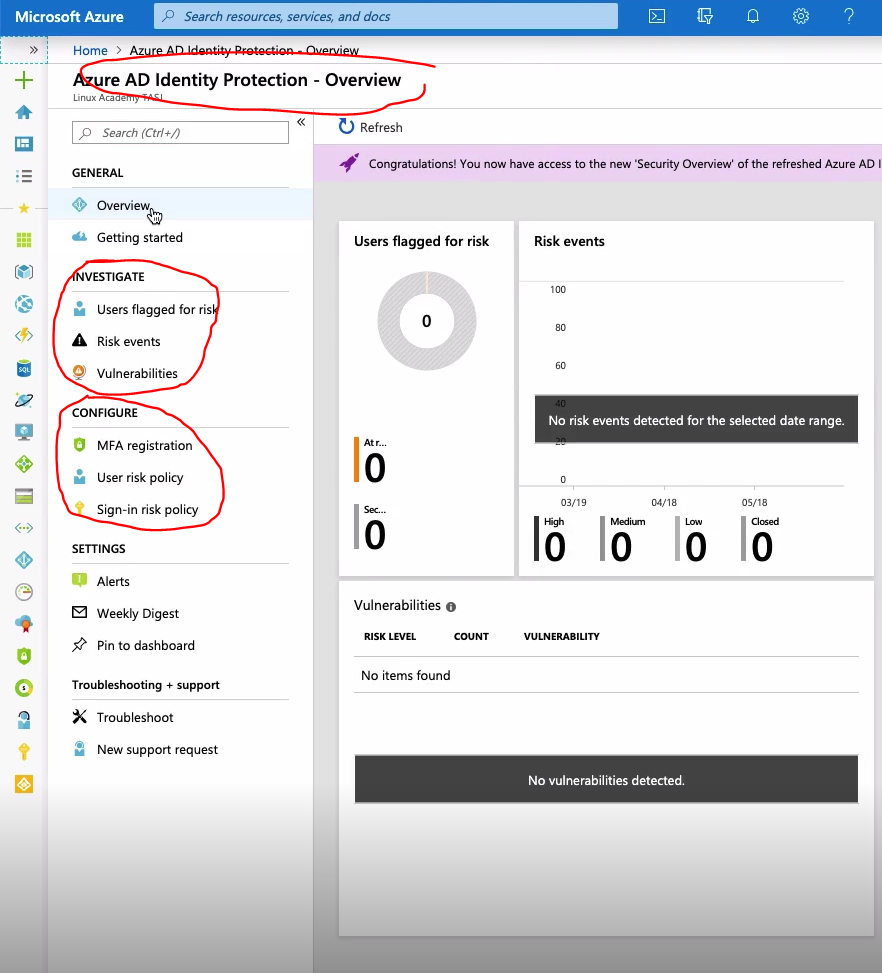Click the directory filter icon in top bar
The image size is (882, 973).
coord(705,16)
